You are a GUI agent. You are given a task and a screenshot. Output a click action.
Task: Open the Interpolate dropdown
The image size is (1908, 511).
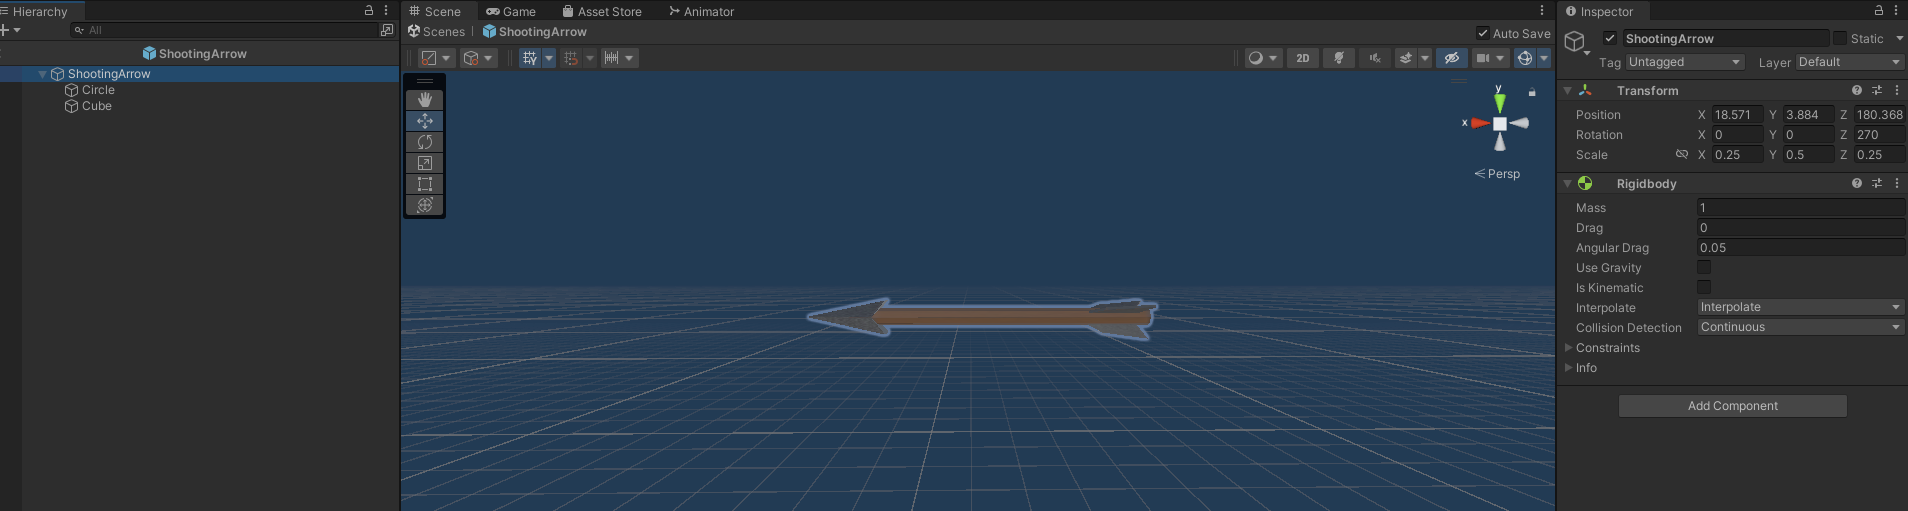pyautogui.click(x=1801, y=307)
